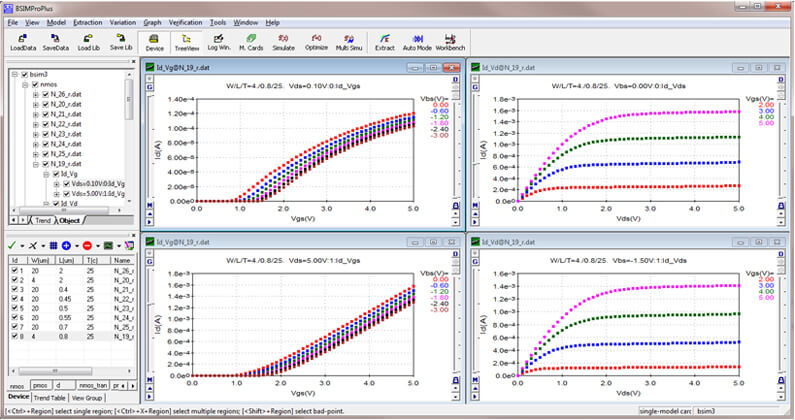
Task: Uncheck N_22_r.dat in the object tree
Action: [46, 124]
